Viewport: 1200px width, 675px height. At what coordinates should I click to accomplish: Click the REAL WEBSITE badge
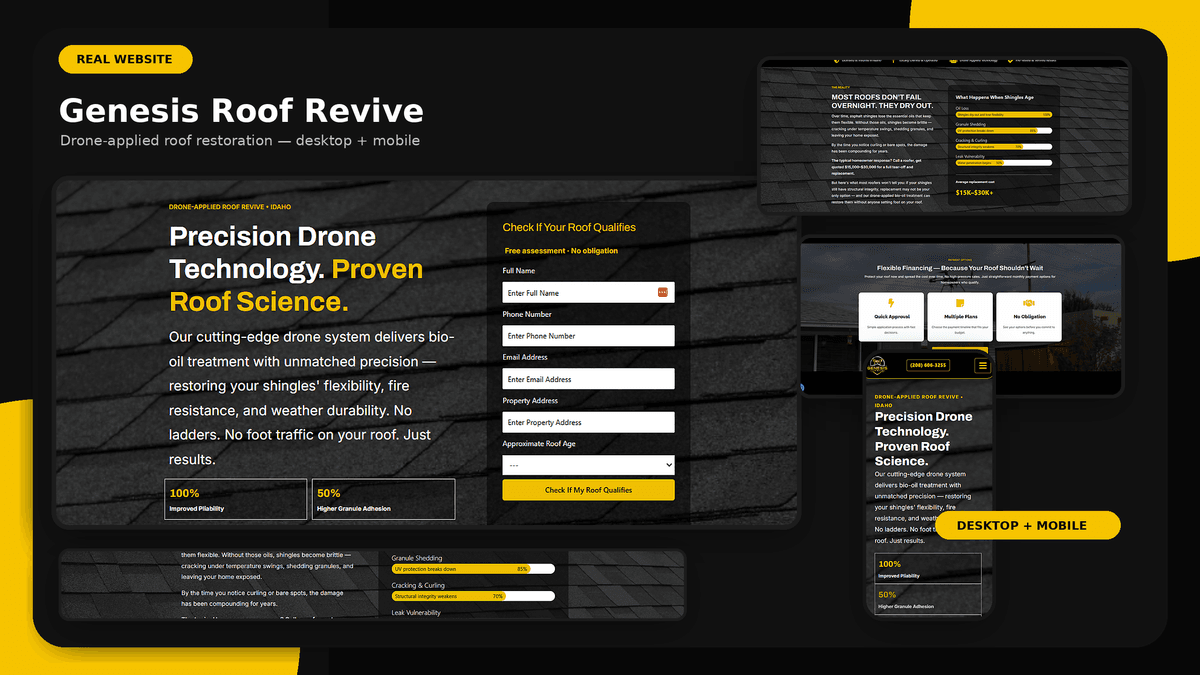point(125,59)
